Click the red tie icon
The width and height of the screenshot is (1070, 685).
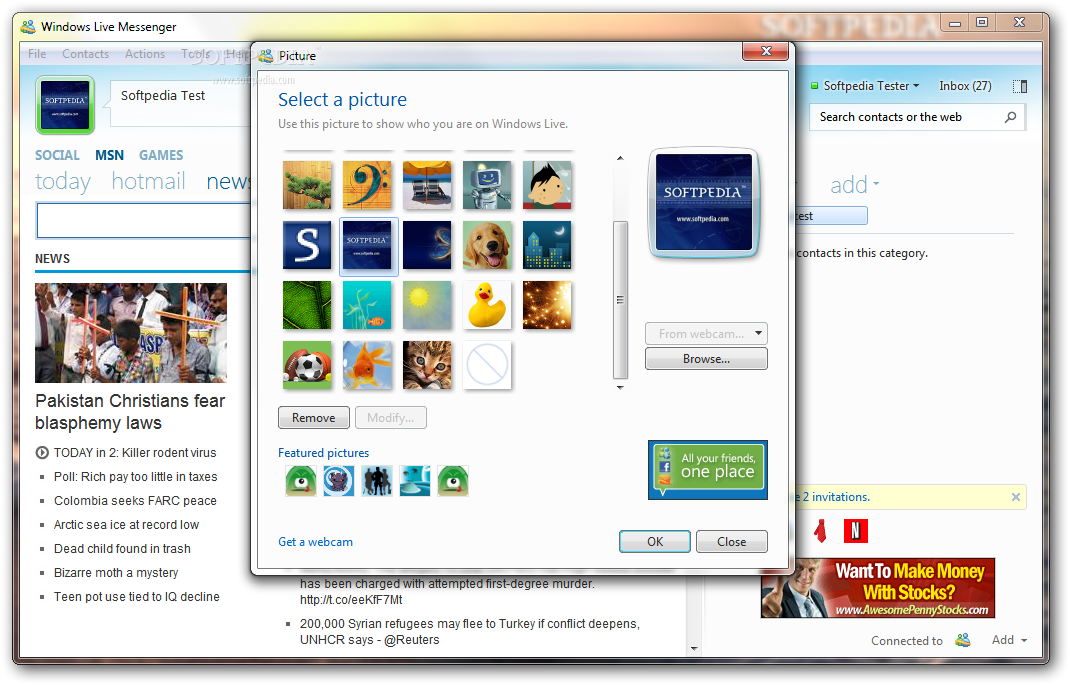[820, 531]
